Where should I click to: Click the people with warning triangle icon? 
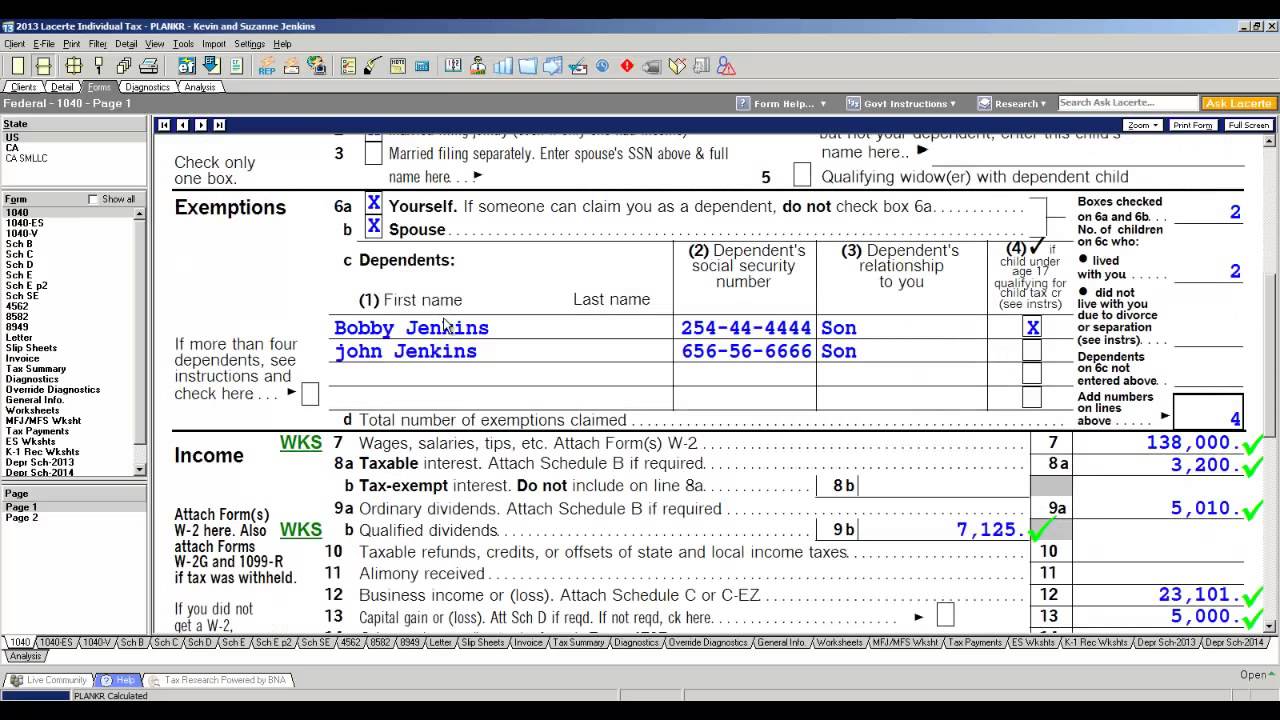pyautogui.click(x=727, y=66)
